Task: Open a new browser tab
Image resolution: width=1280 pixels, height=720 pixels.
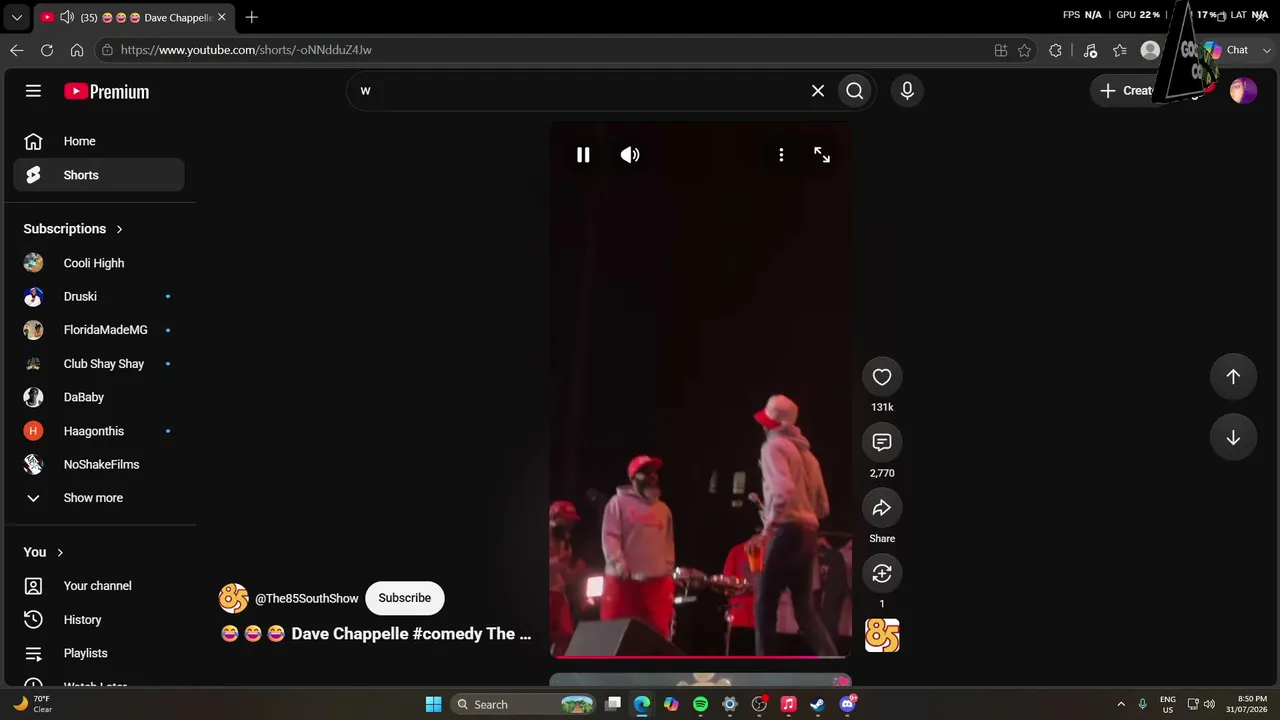Action: tap(251, 17)
